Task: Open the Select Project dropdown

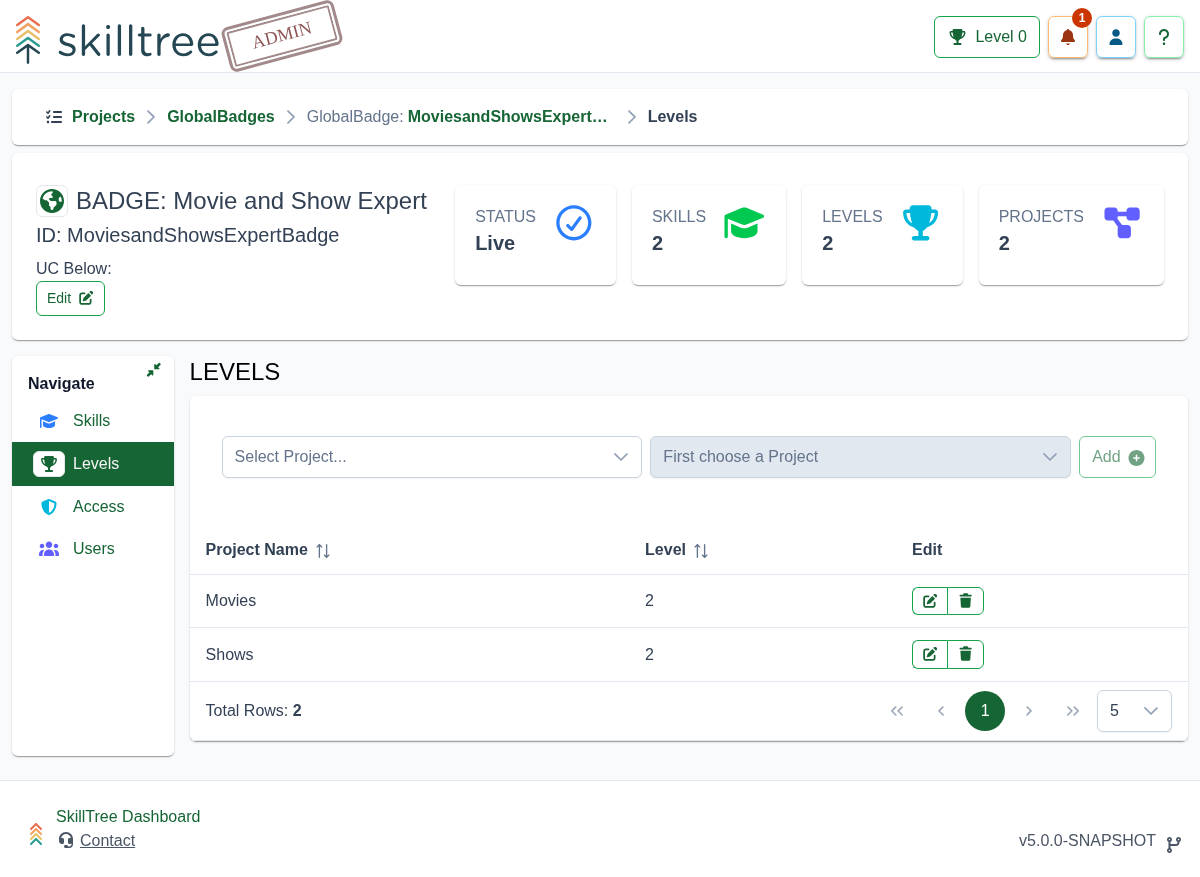Action: pyautogui.click(x=432, y=457)
